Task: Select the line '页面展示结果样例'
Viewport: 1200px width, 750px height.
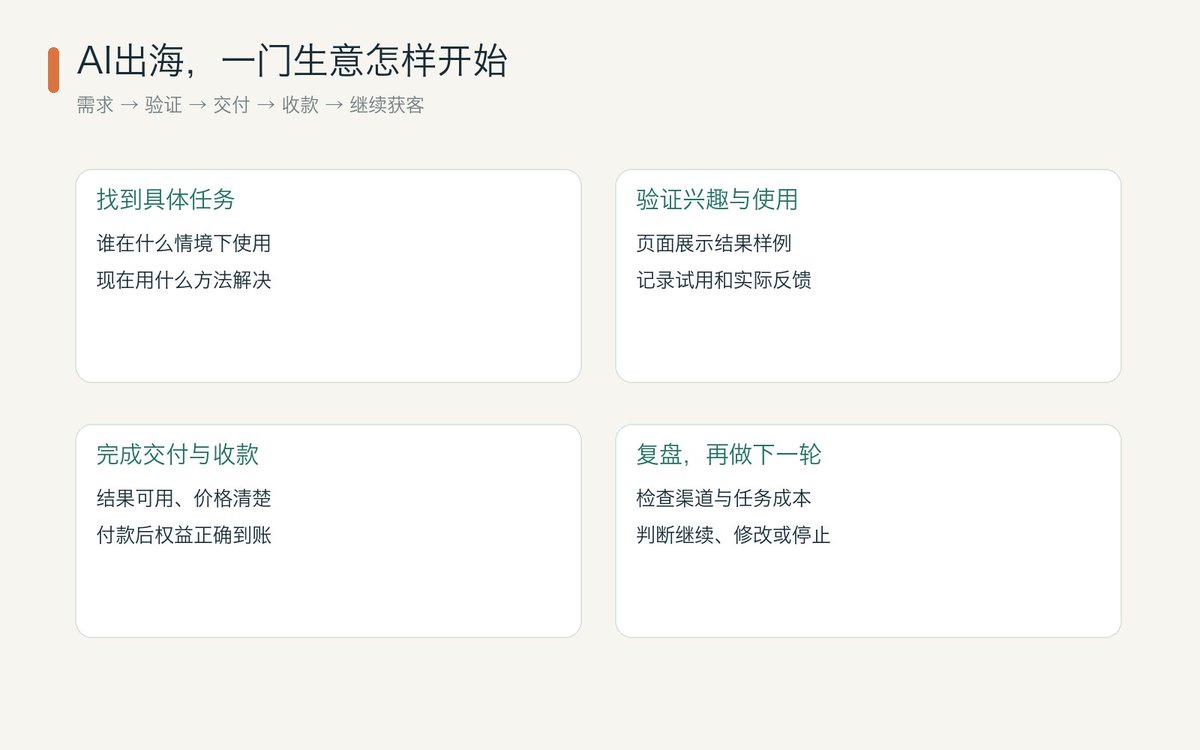Action: click(x=714, y=243)
